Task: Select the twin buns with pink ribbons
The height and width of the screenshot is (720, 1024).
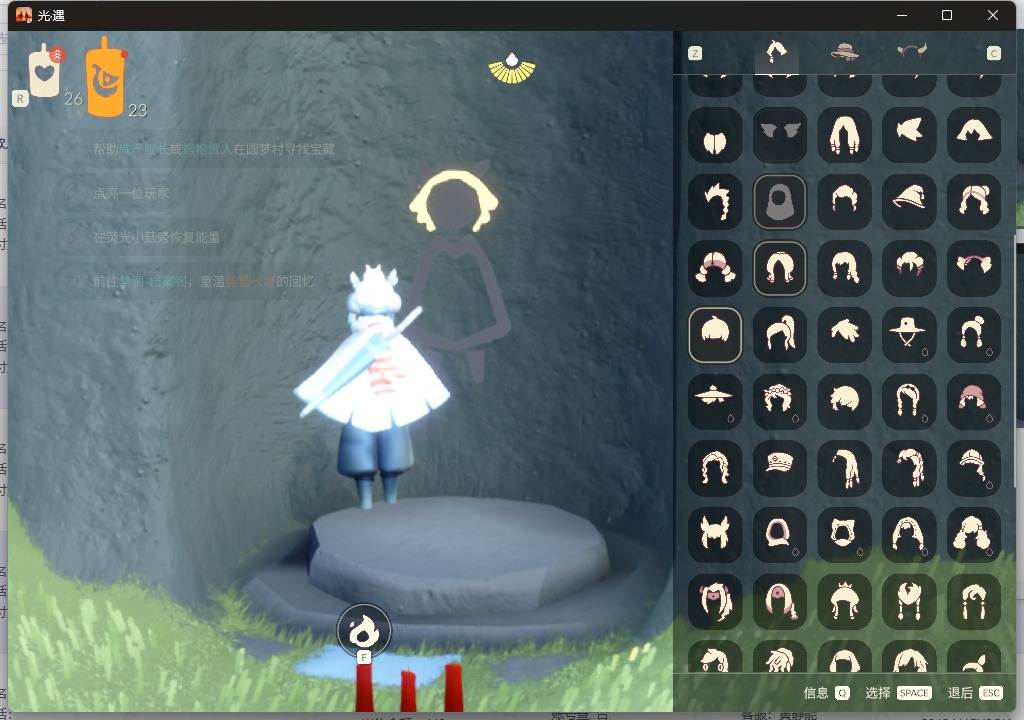Action: 909,269
